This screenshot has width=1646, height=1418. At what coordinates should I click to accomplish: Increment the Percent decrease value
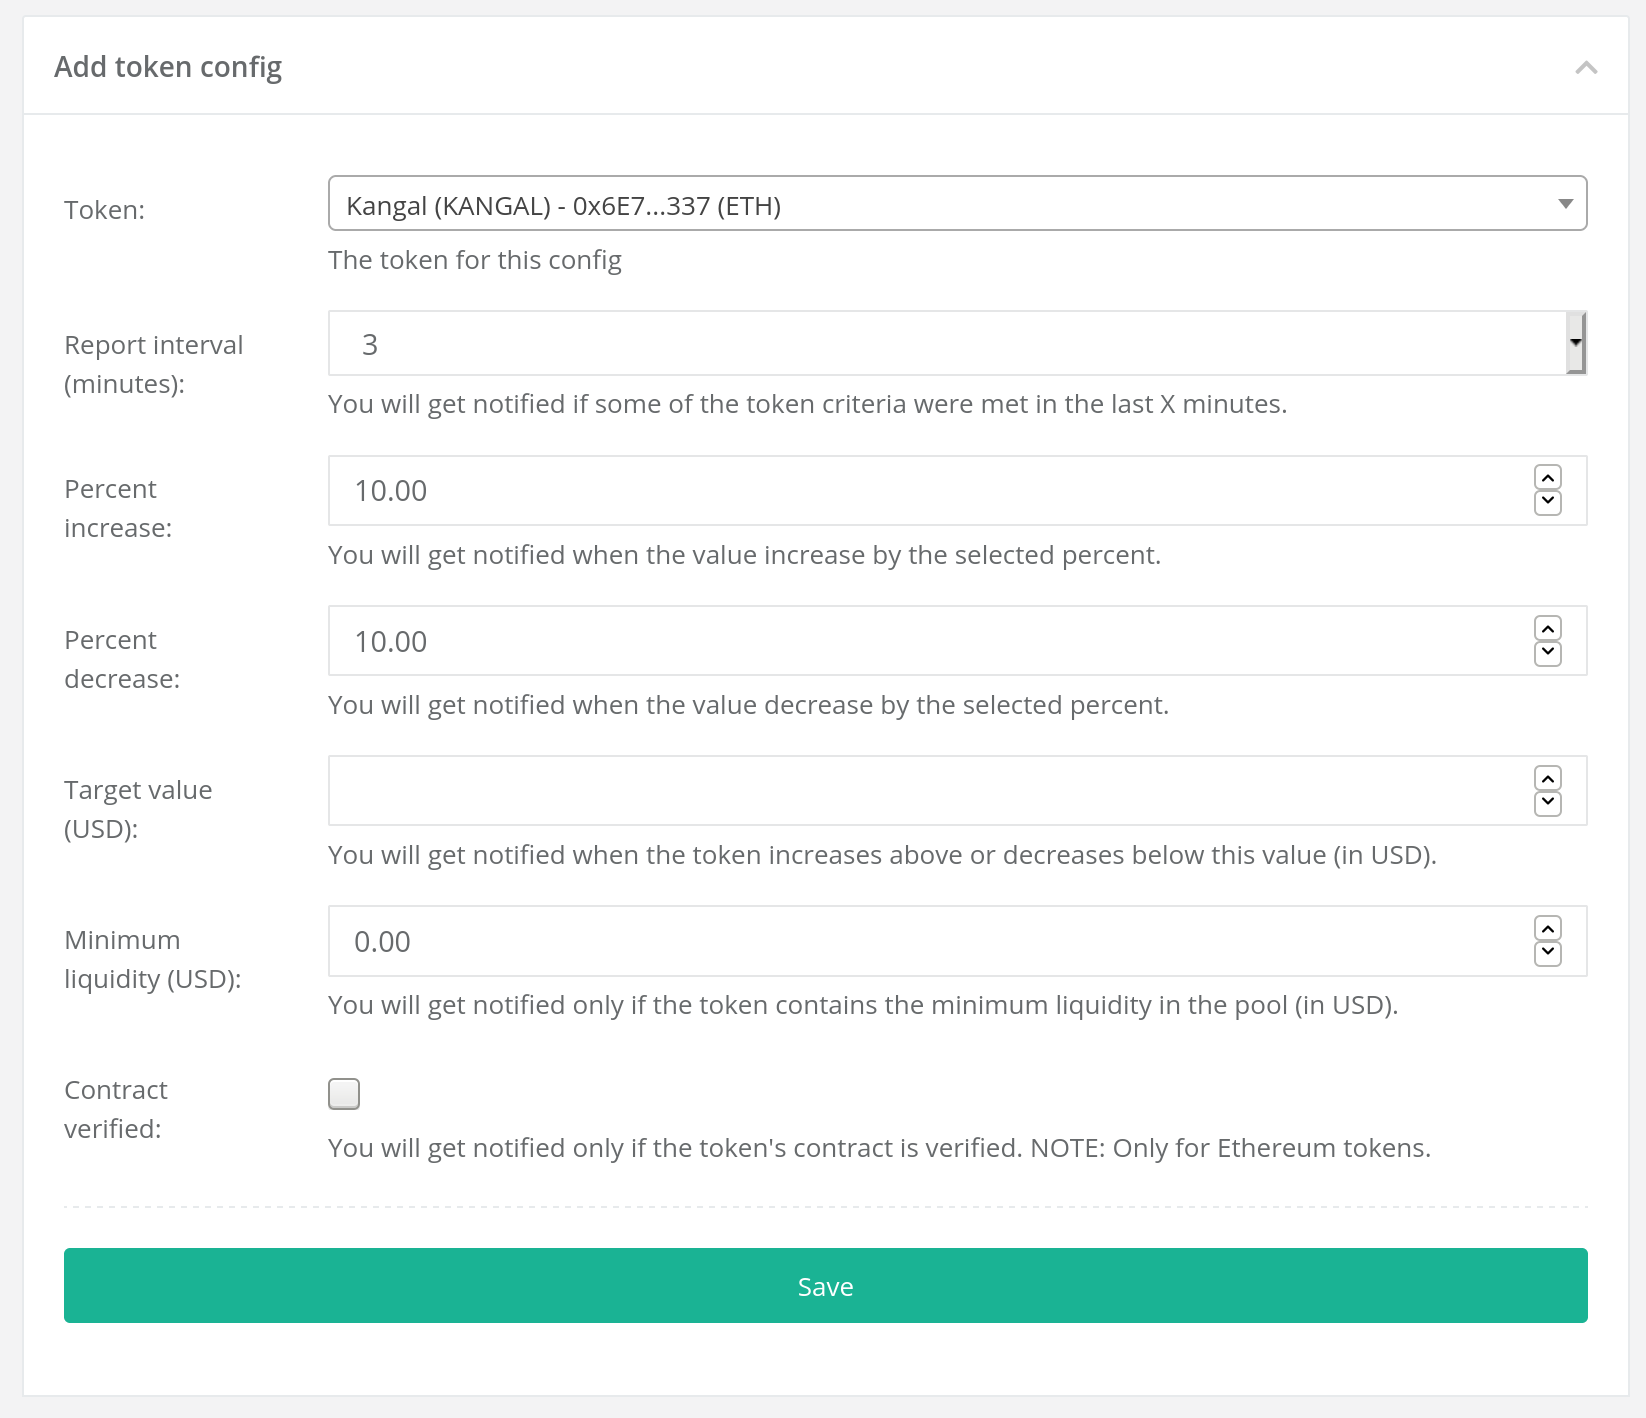pyautogui.click(x=1548, y=628)
